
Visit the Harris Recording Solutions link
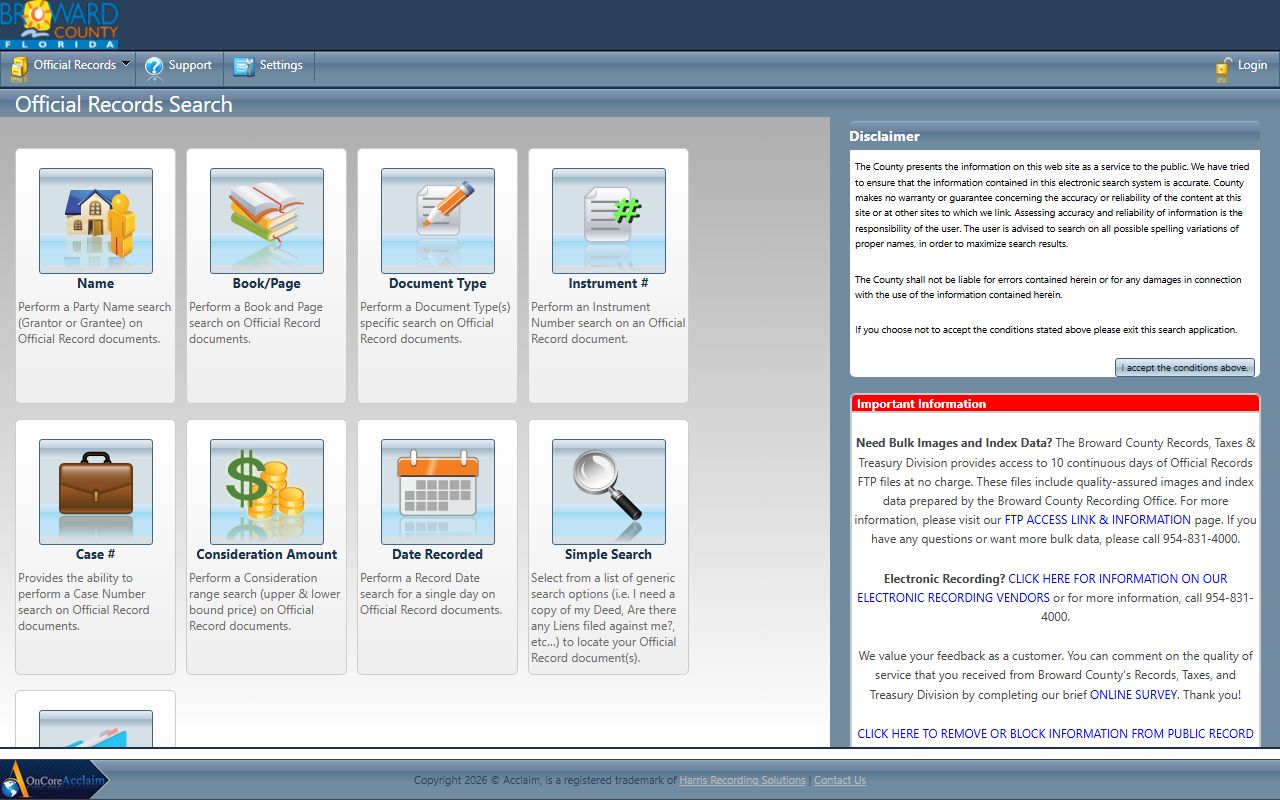[x=742, y=781]
